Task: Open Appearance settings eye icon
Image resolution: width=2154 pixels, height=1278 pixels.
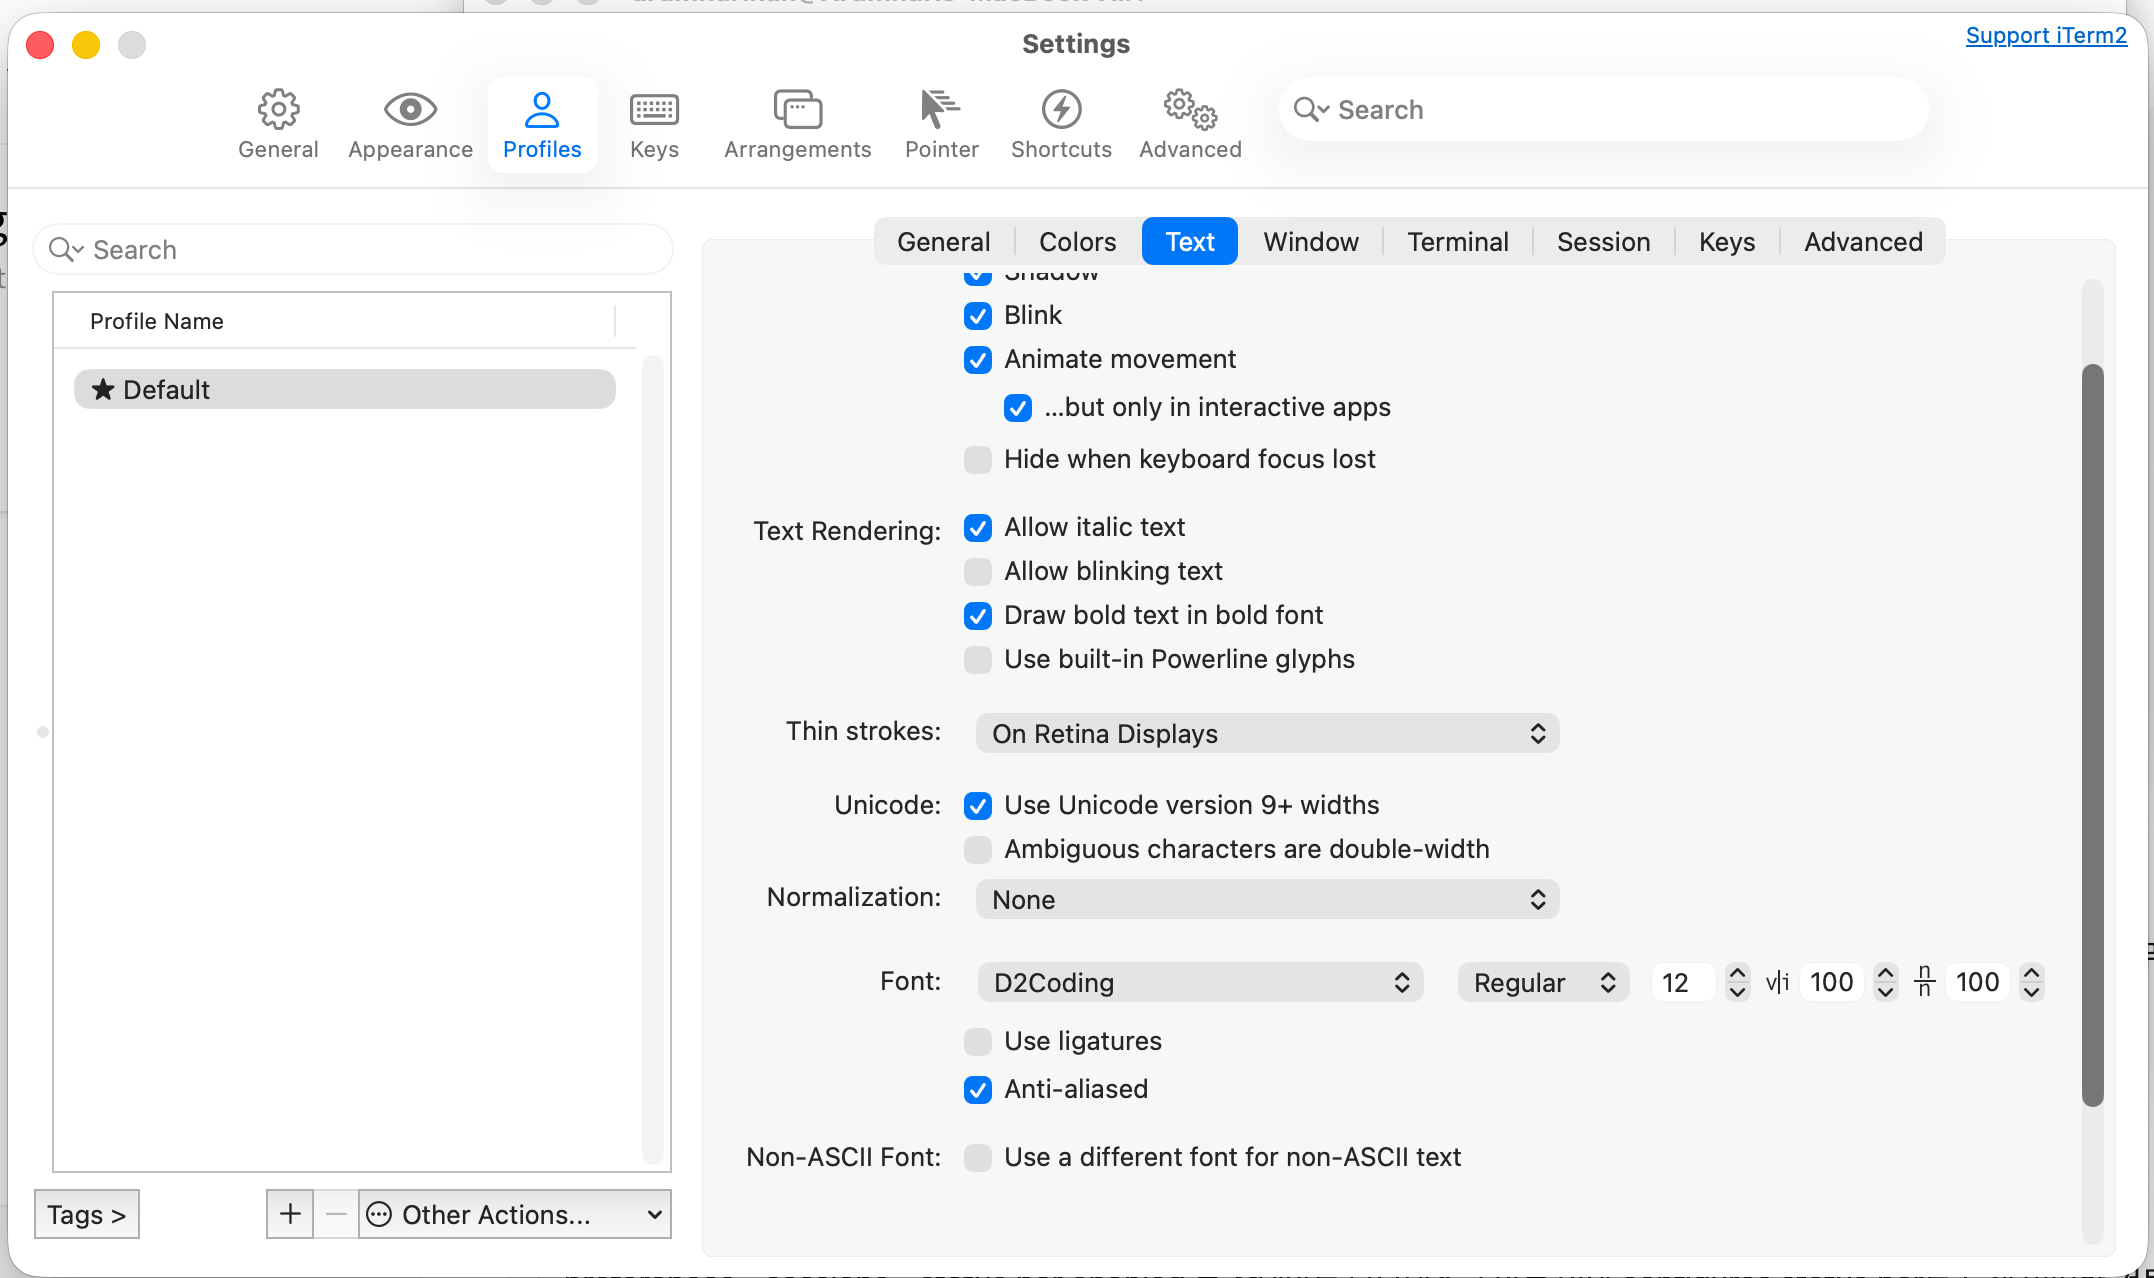Action: (x=410, y=110)
